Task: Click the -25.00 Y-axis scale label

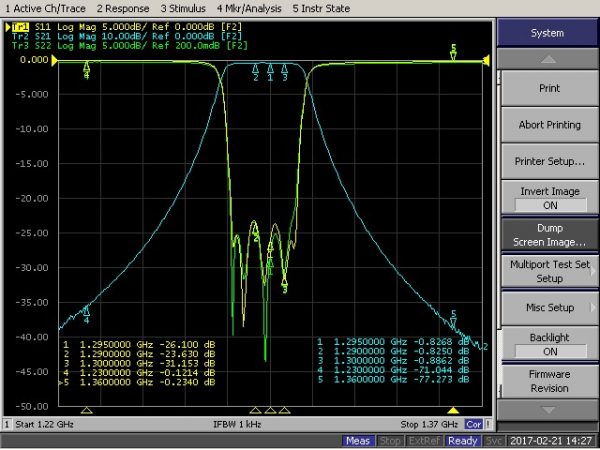Action: point(32,233)
